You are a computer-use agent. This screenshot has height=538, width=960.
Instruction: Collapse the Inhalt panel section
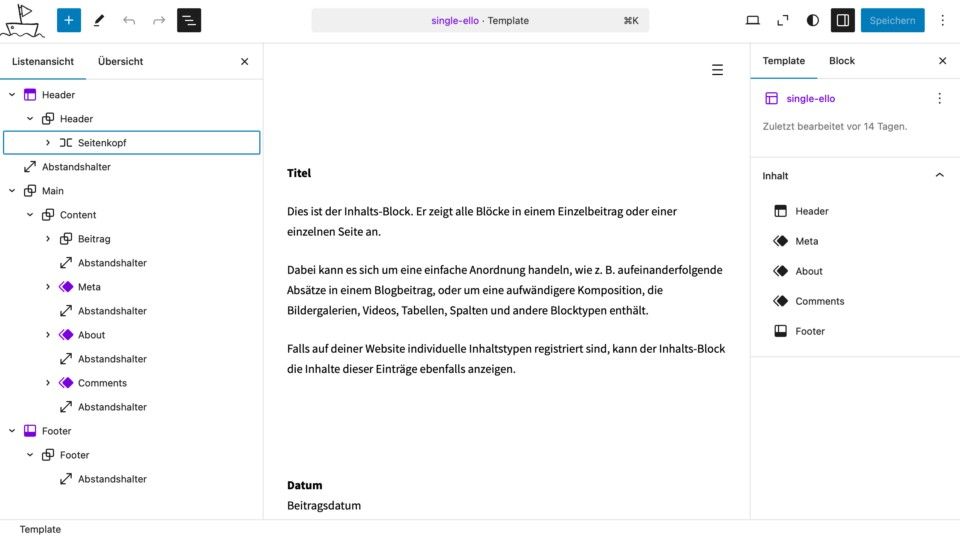(939, 176)
